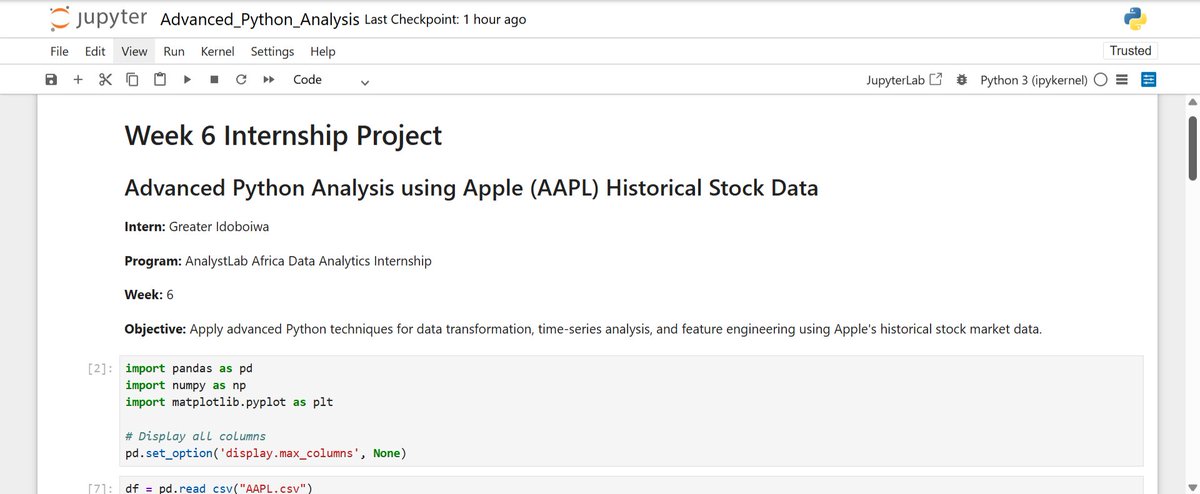Click the import matplotlib.pyplot line
Image resolution: width=1200 pixels, height=494 pixels.
(229, 402)
